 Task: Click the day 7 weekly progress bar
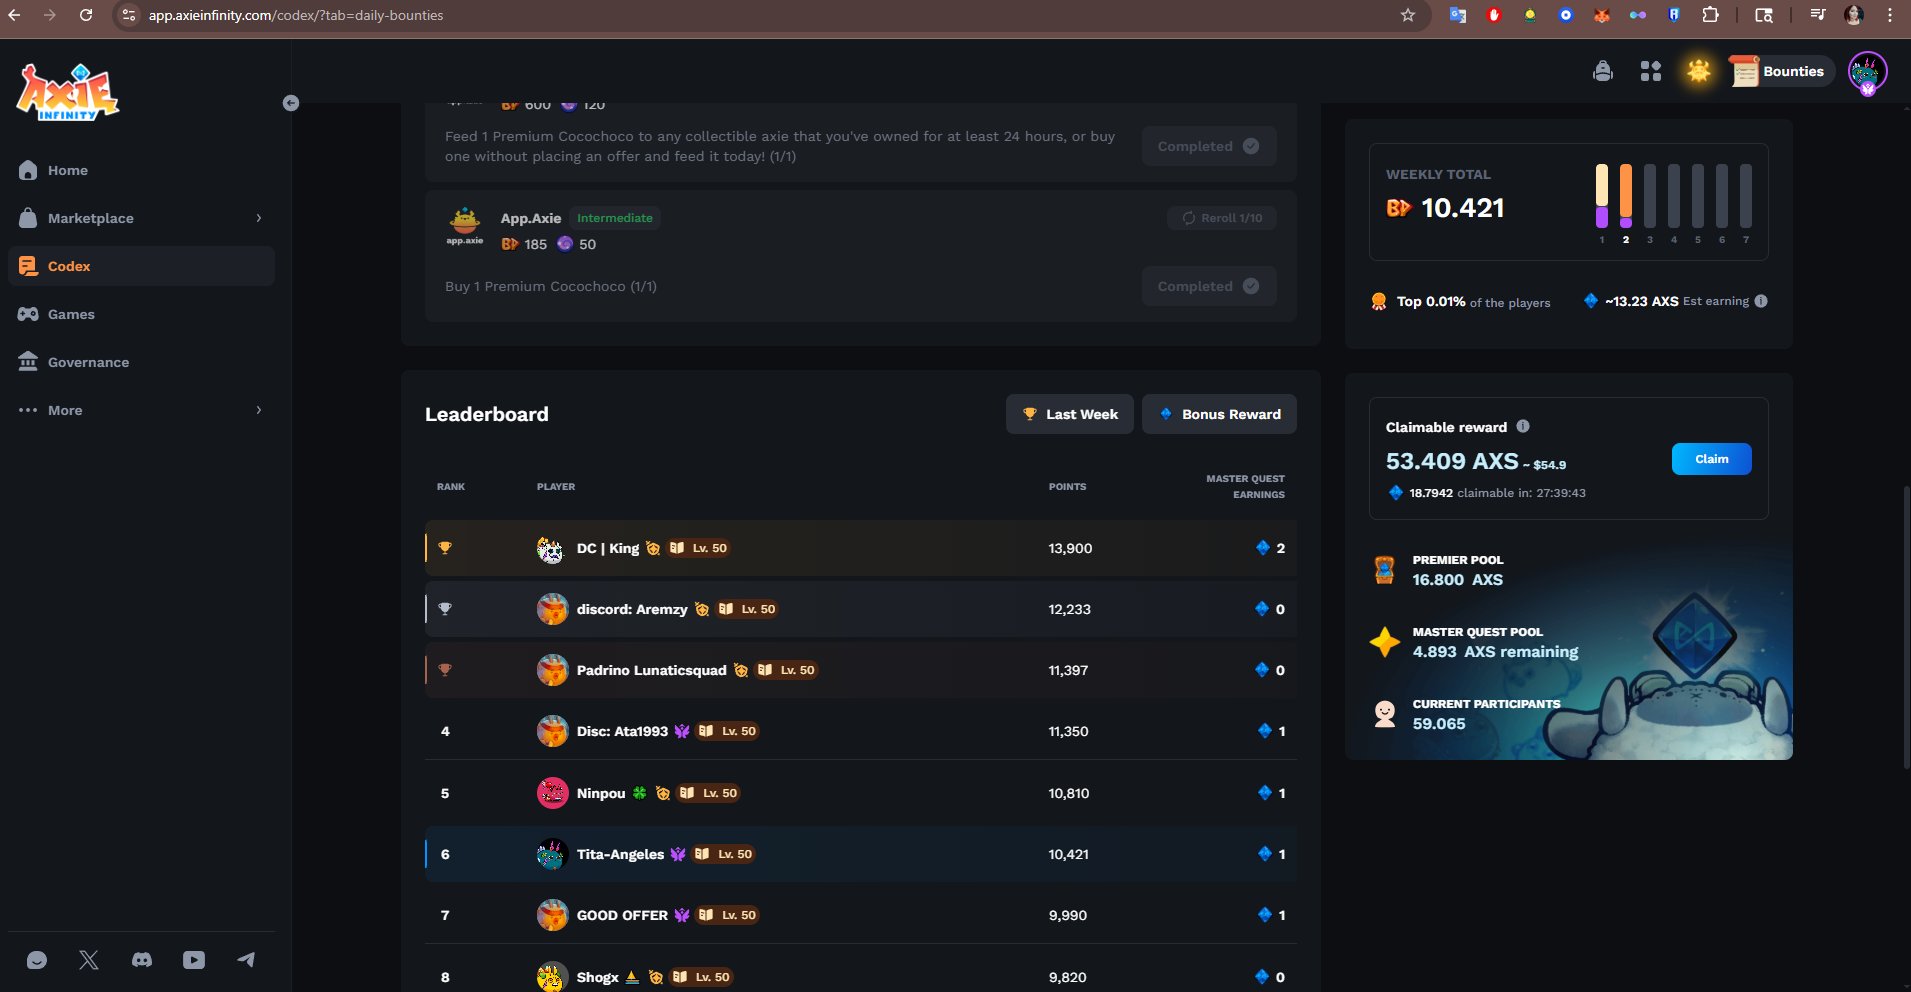tap(1746, 196)
